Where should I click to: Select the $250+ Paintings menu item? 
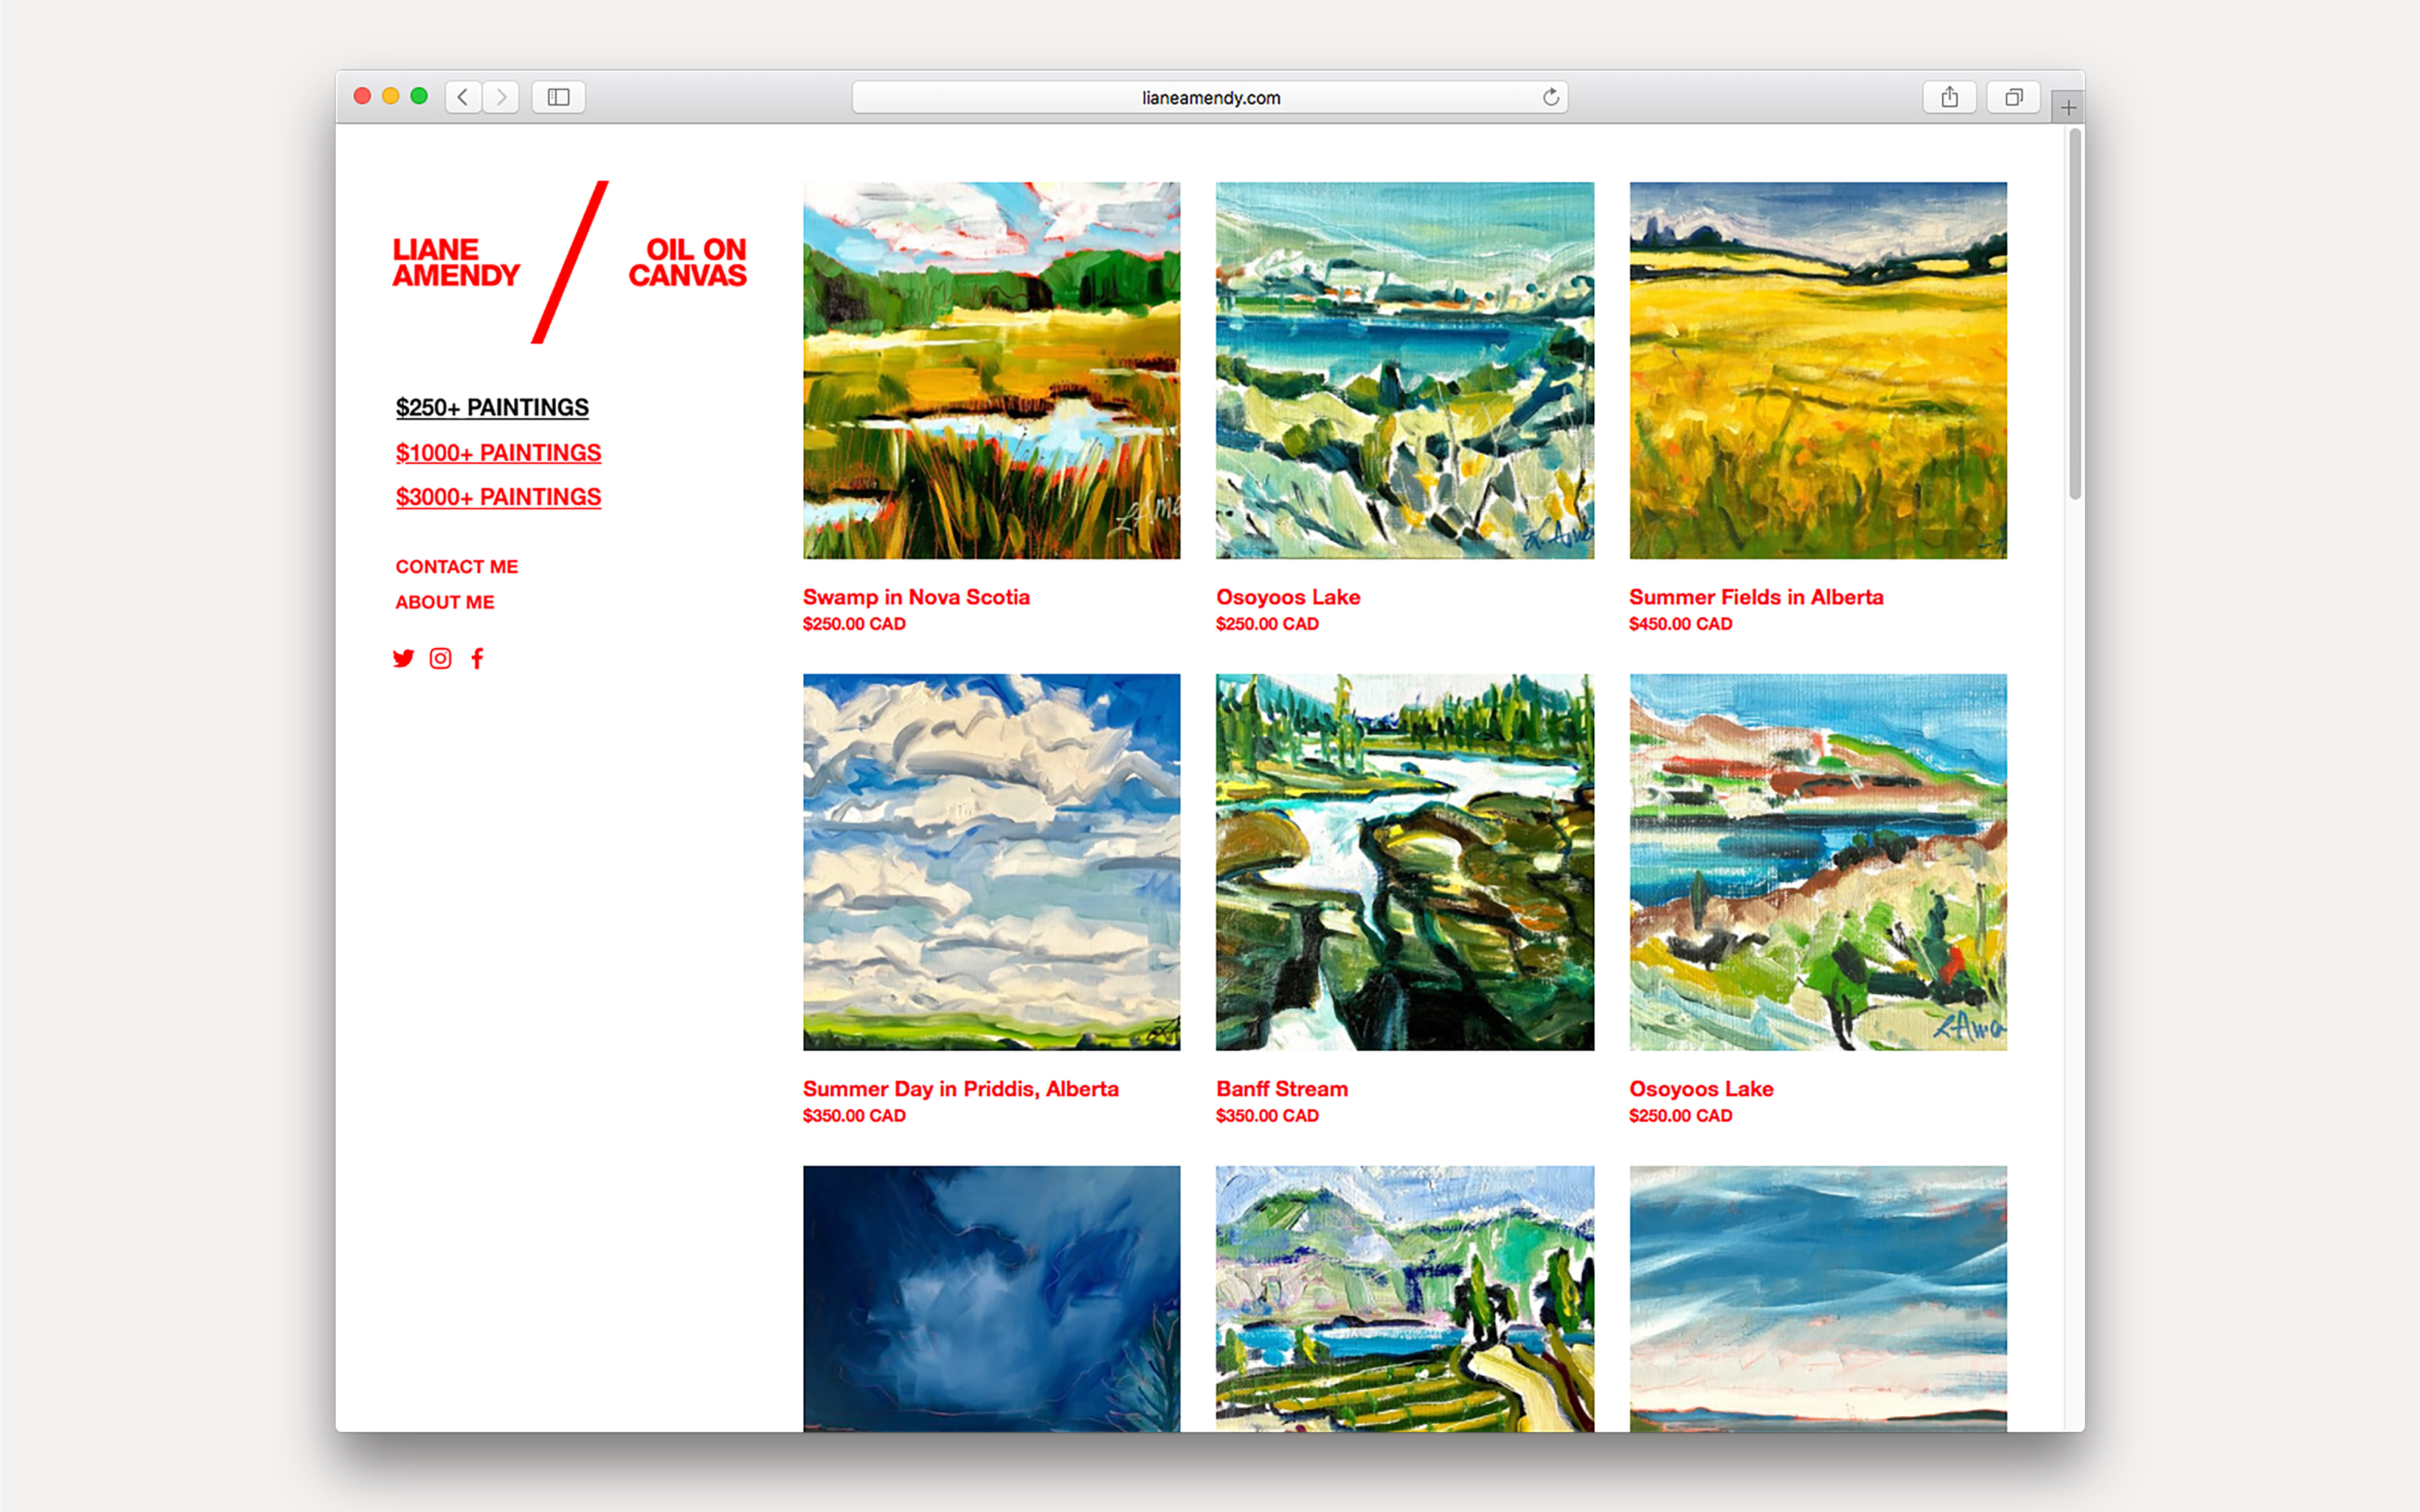[492, 408]
